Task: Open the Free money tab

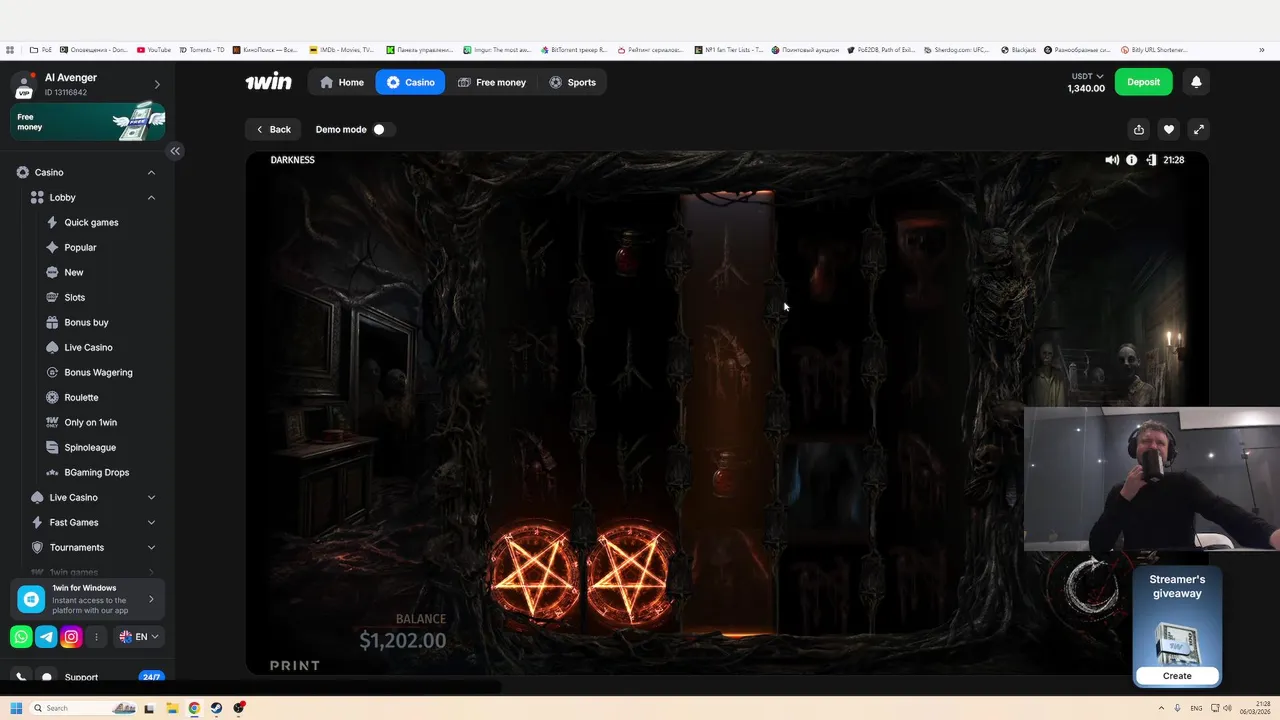Action: (x=492, y=82)
